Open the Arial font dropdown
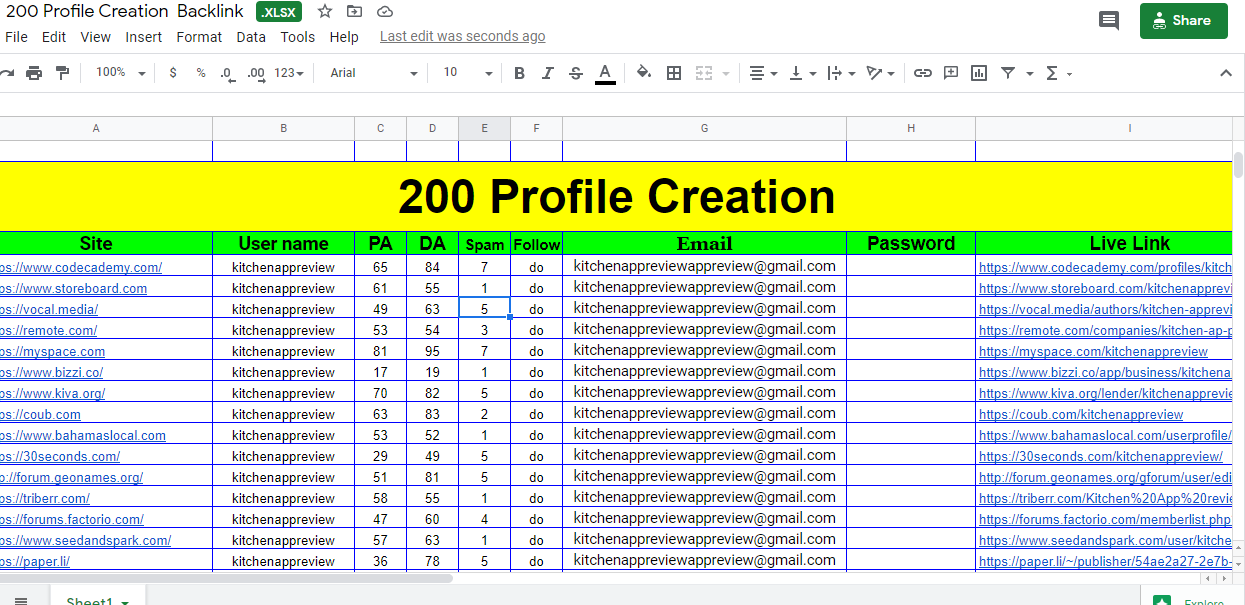The height and width of the screenshot is (605, 1245). [x=373, y=73]
